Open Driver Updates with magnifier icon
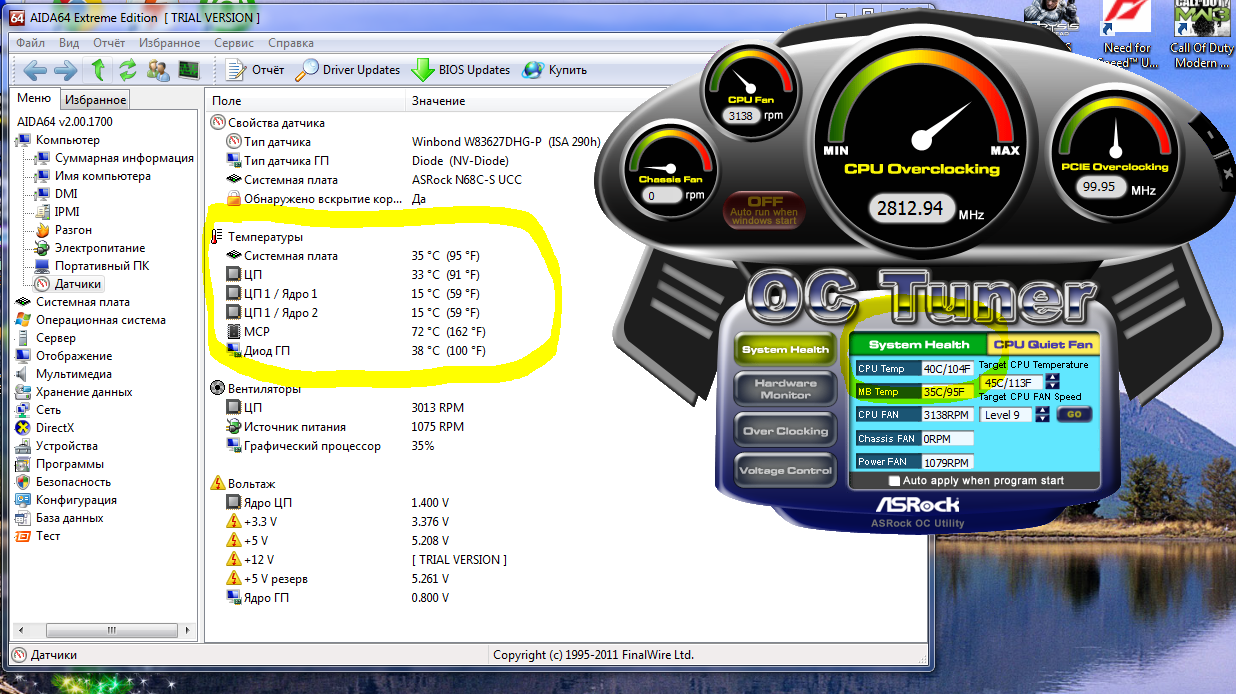This screenshot has width=1236, height=694. click(x=348, y=70)
